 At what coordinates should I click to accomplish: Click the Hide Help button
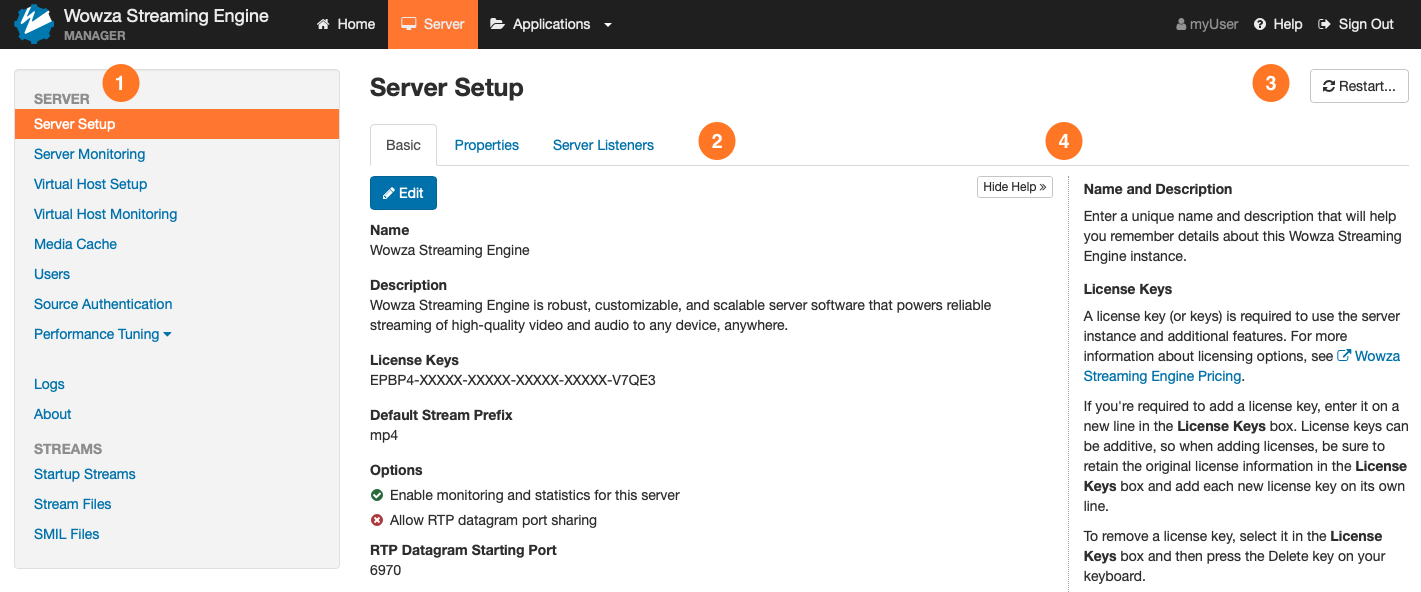1014,187
